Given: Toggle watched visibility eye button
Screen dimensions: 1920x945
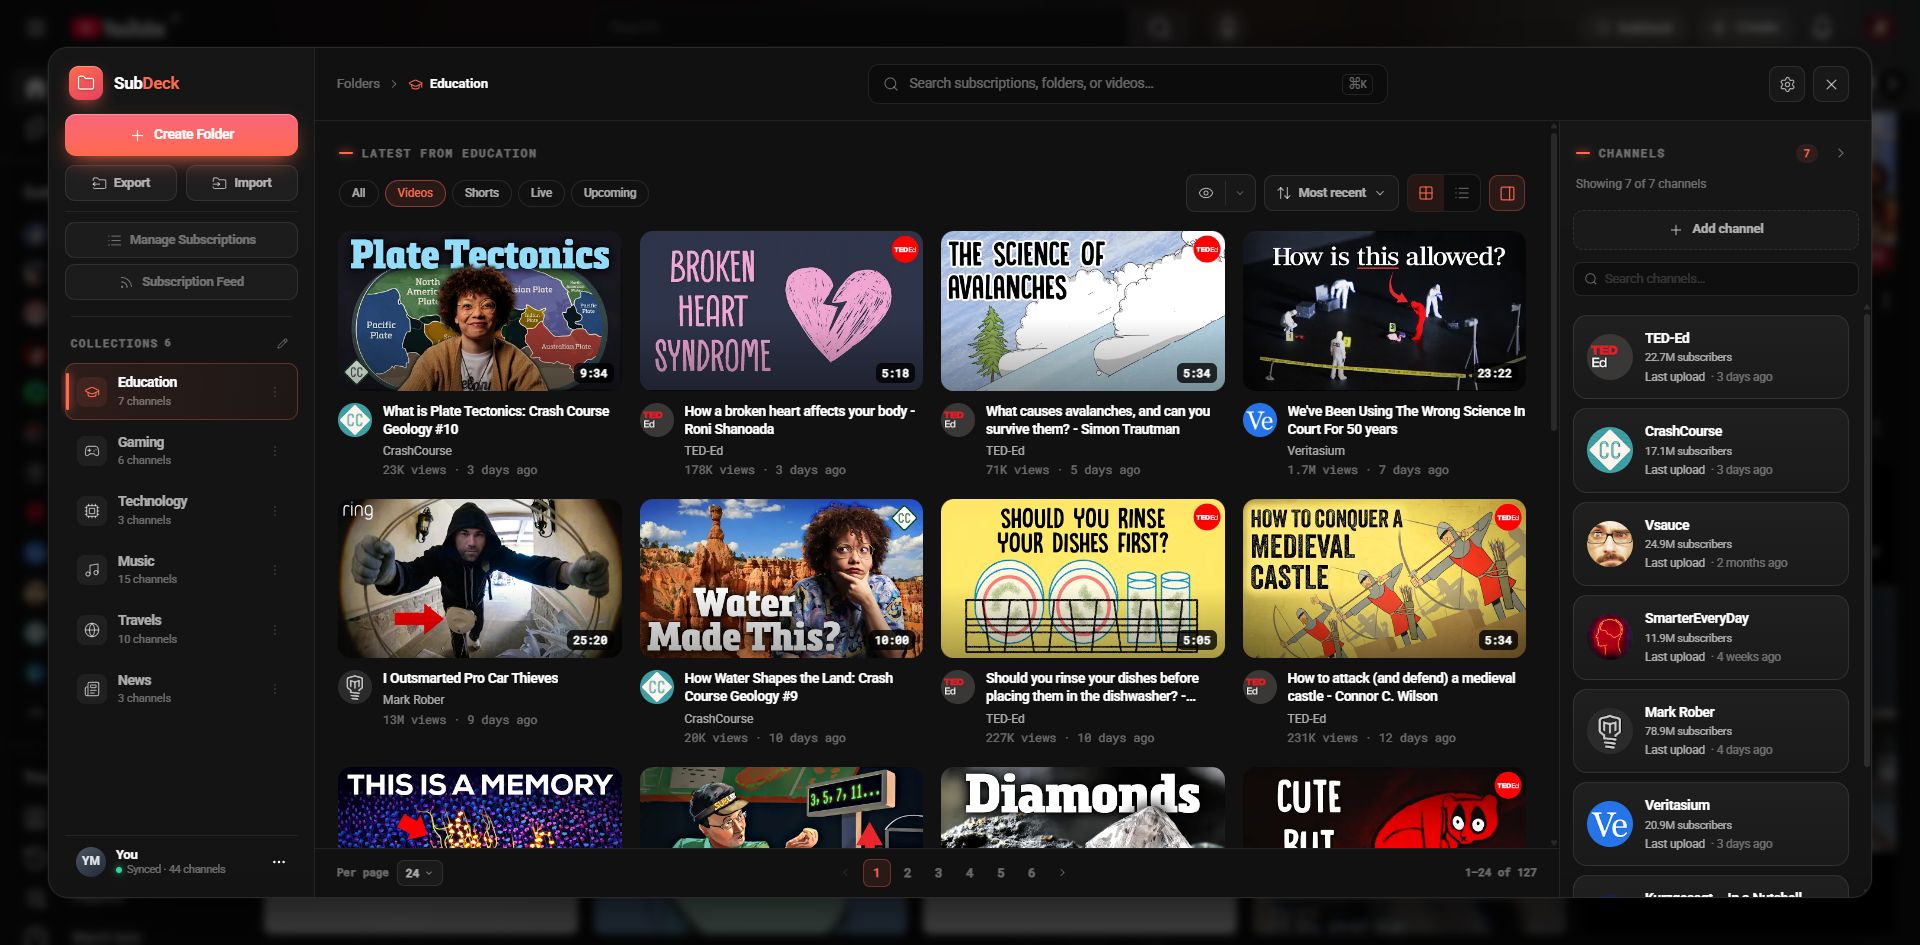Looking at the screenshot, I should tap(1206, 193).
